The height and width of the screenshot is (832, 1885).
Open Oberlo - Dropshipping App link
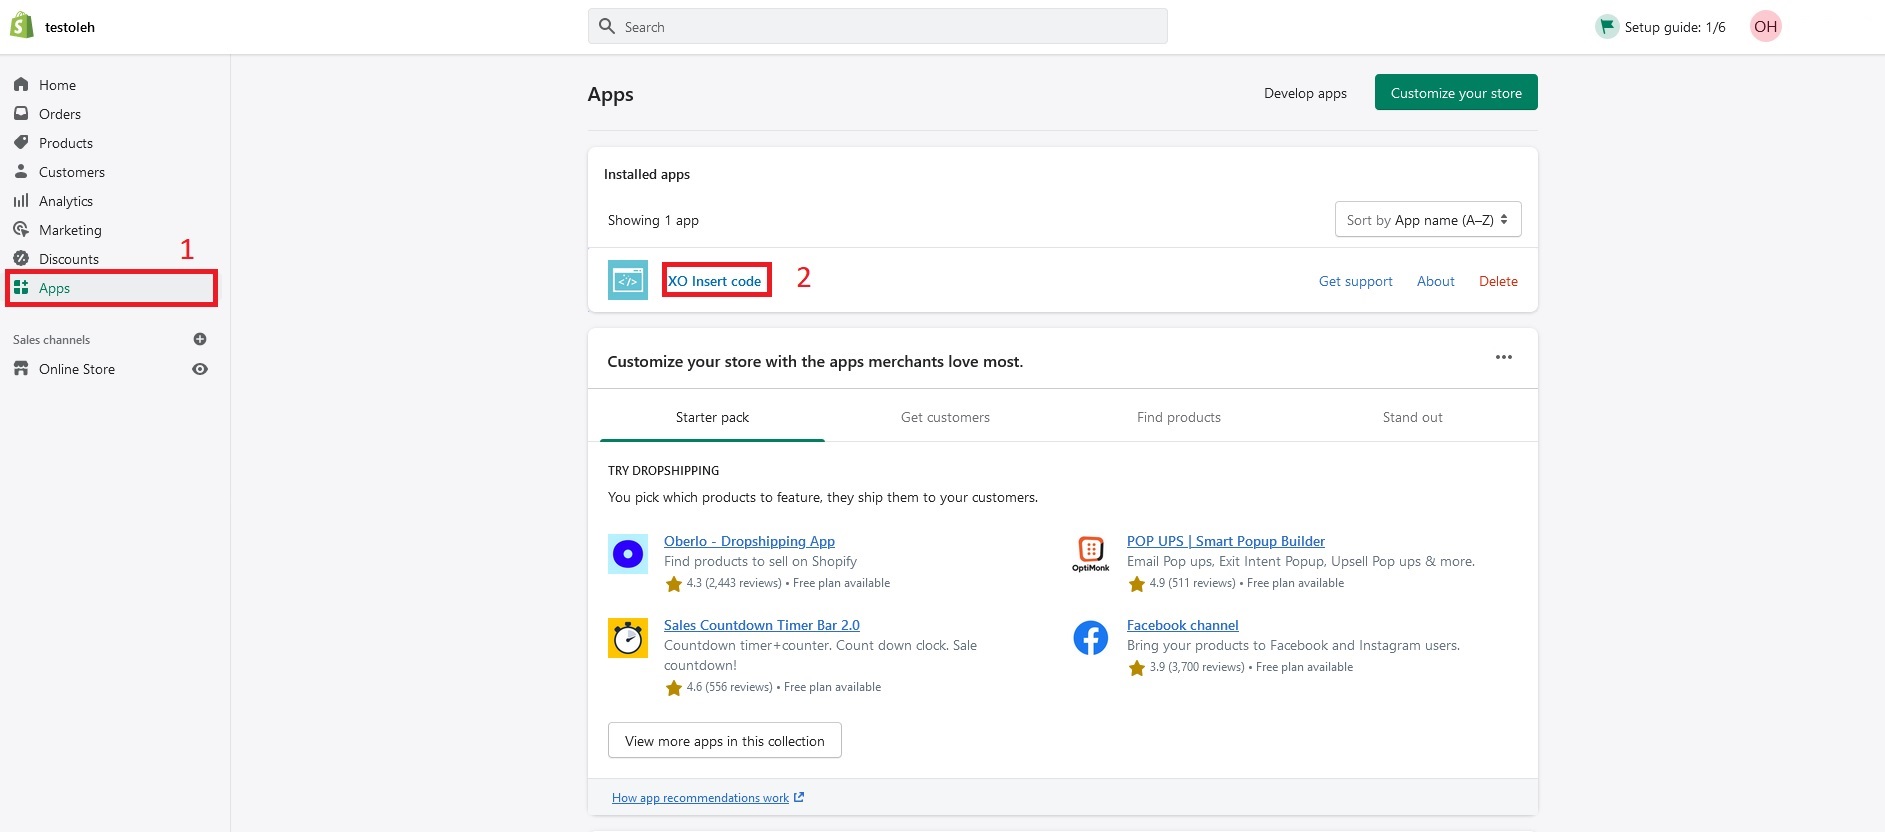(x=749, y=541)
